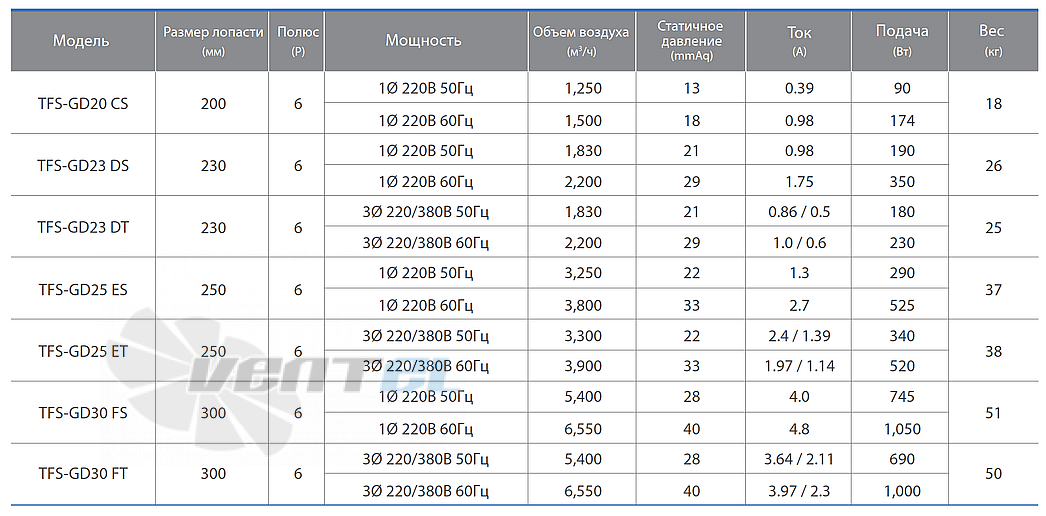Click the 'Полюс' column header
The width and height of the screenshot is (1046, 516).
coord(298,40)
